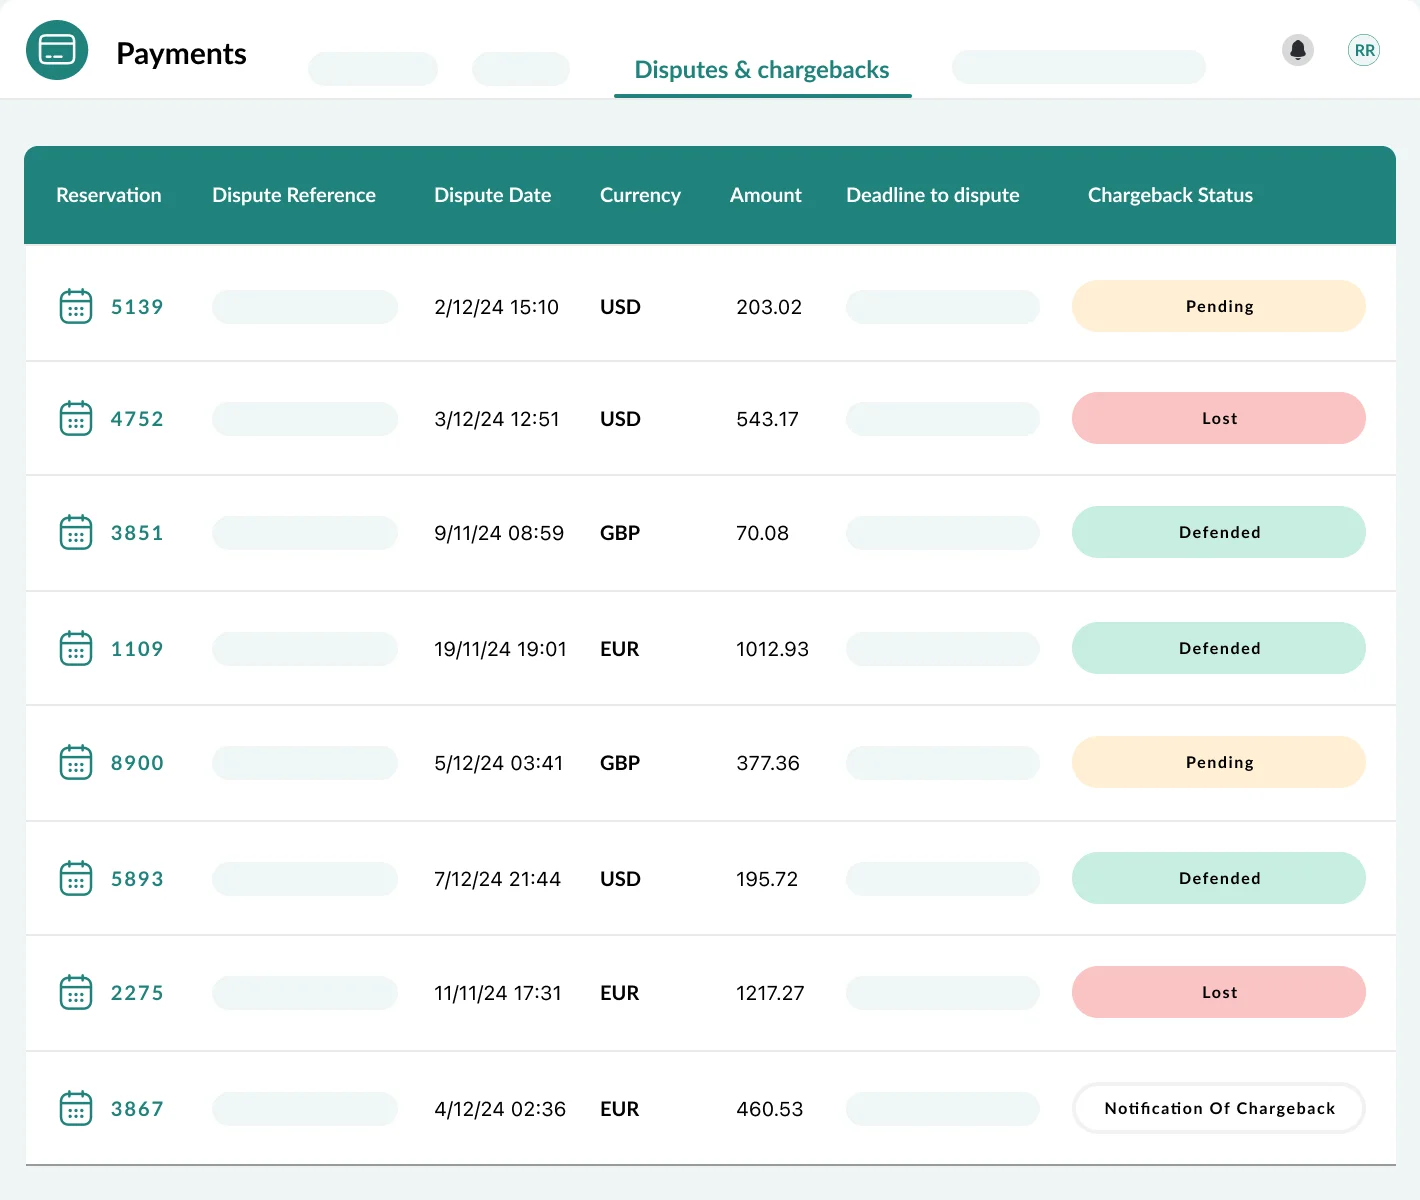The width and height of the screenshot is (1420, 1200).
Task: Click calendar icon for reservation 5139
Action: click(x=76, y=307)
